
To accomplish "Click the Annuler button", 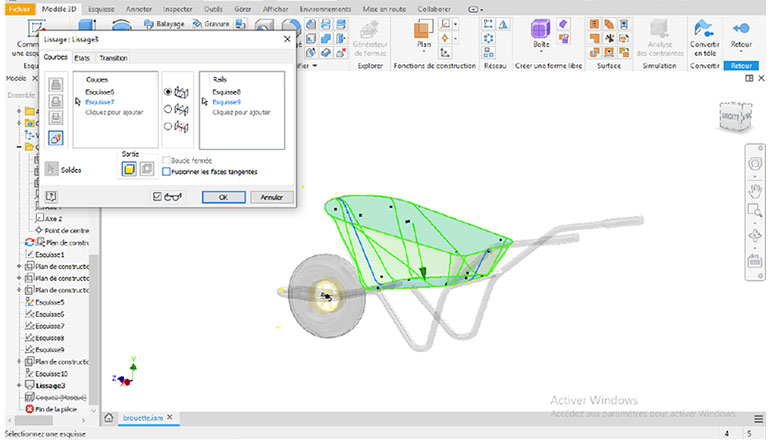I will click(x=271, y=197).
